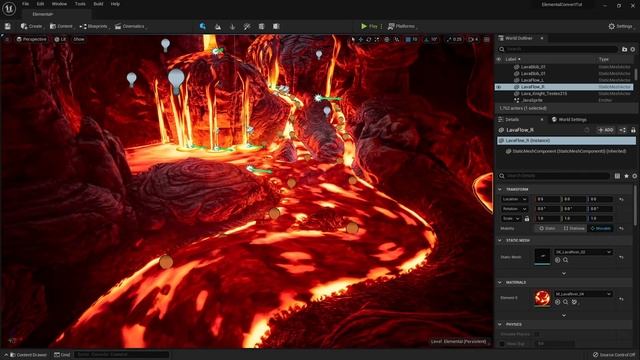Viewport: 640px width, 360px height.
Task: Set Mobility to Stationary
Action: point(574,228)
